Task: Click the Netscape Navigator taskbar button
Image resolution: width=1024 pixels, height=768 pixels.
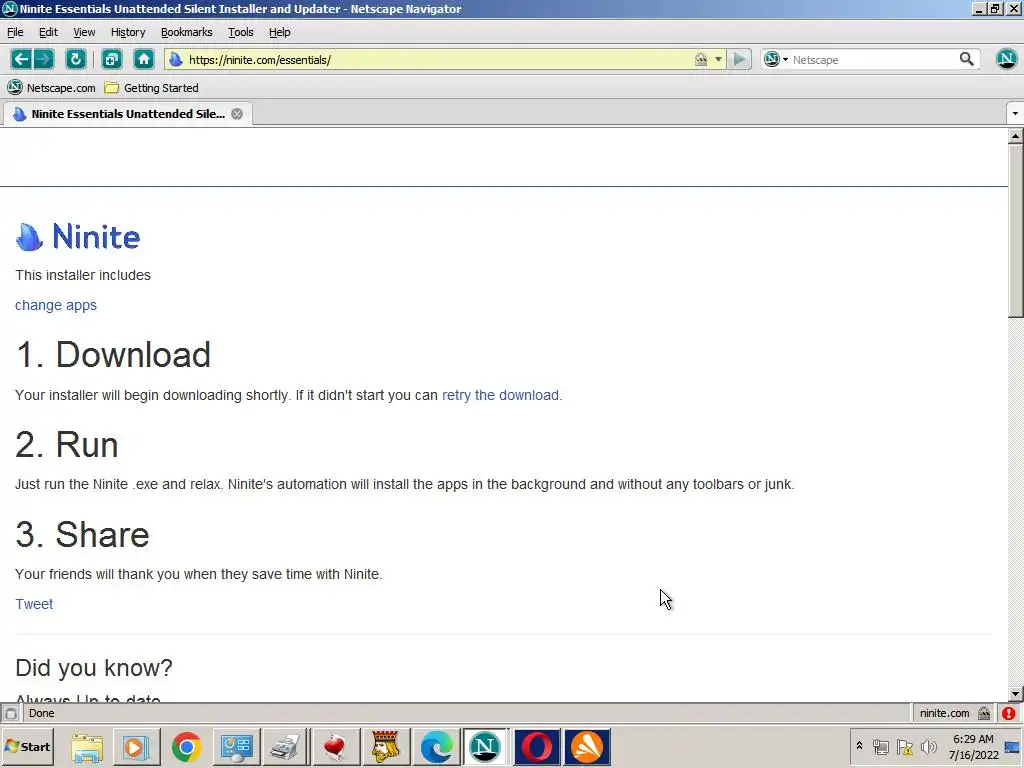Action: (x=485, y=746)
